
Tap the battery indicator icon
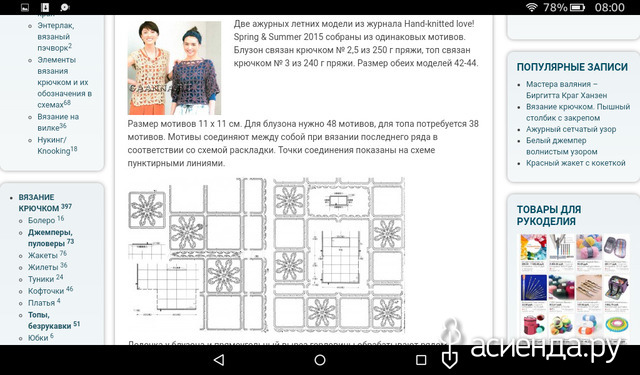point(577,7)
